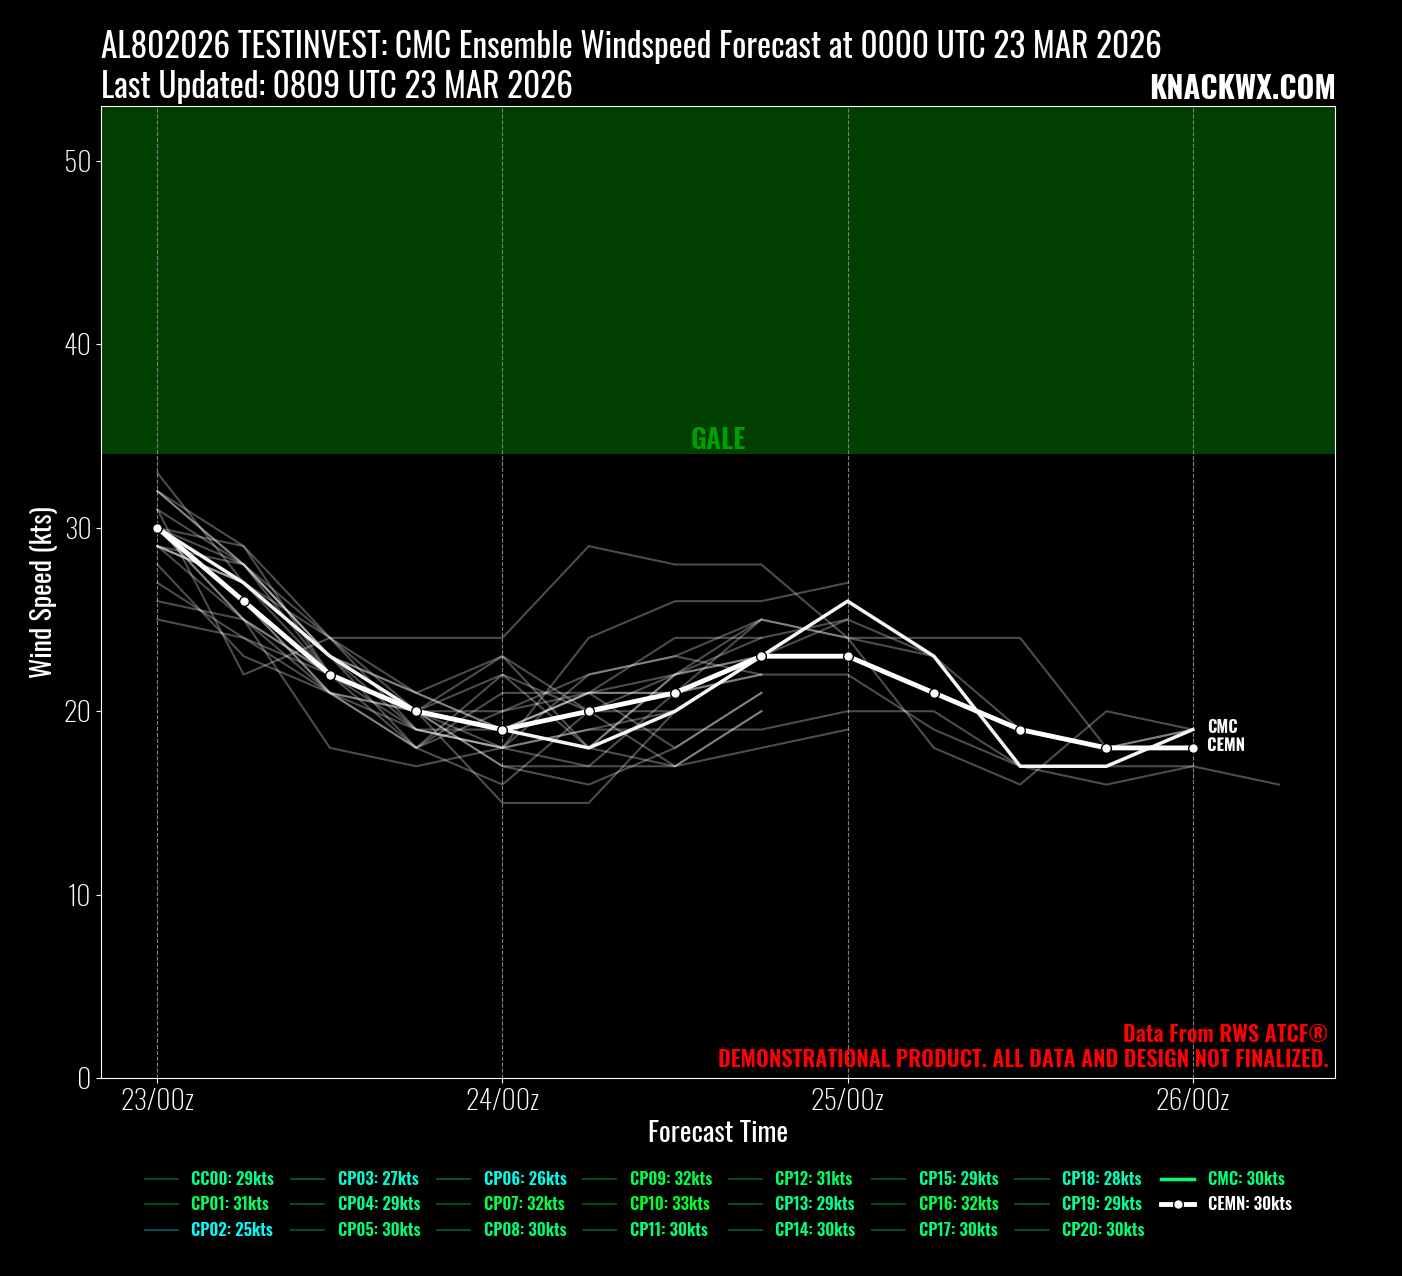This screenshot has width=1402, height=1276.
Task: Click the CEMN marker icon in legend
Action: [x=1178, y=1204]
